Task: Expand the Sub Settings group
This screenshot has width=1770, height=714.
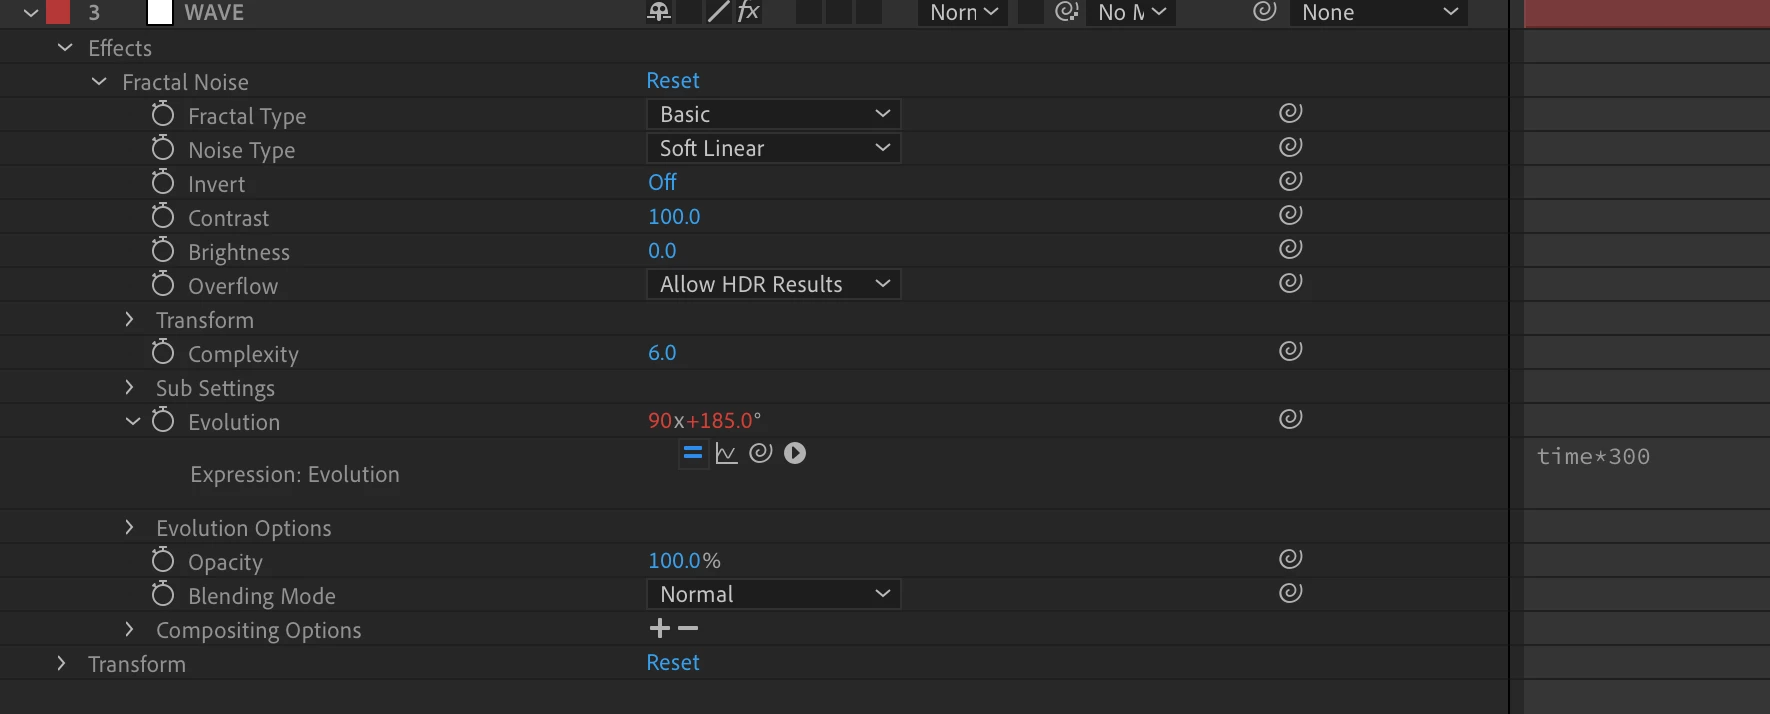Action: pos(129,387)
